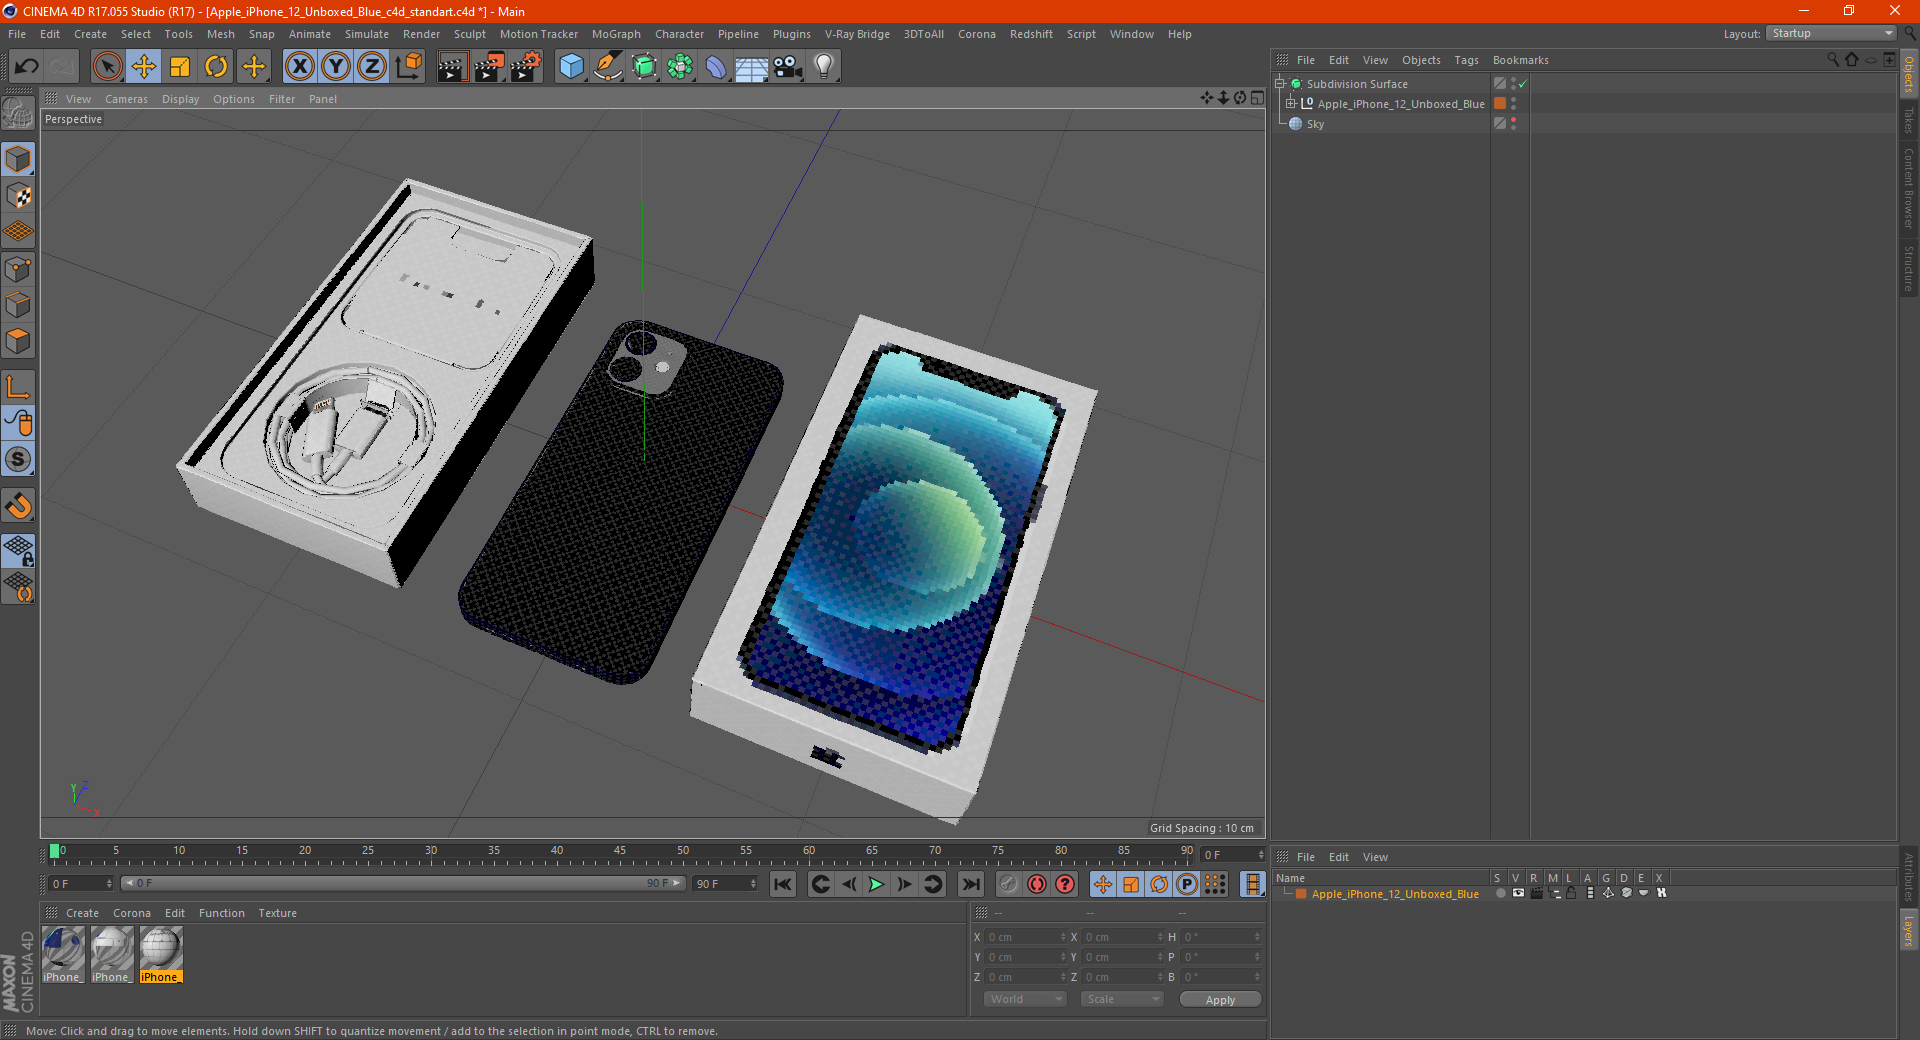Go to end of animation
Screen dimensions: 1920x1040
(x=970, y=884)
